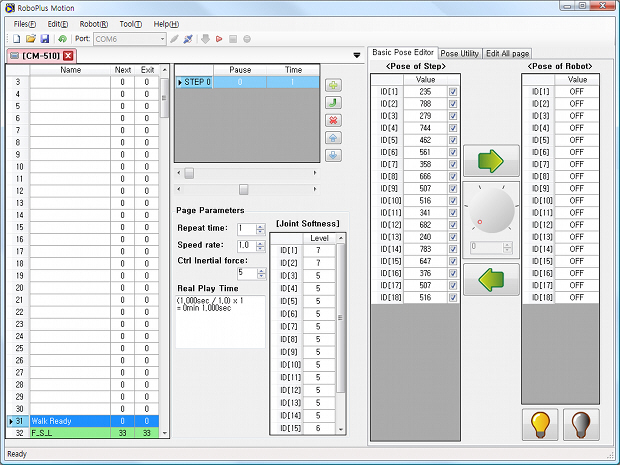Move step down with down arrow icon

click(x=333, y=155)
